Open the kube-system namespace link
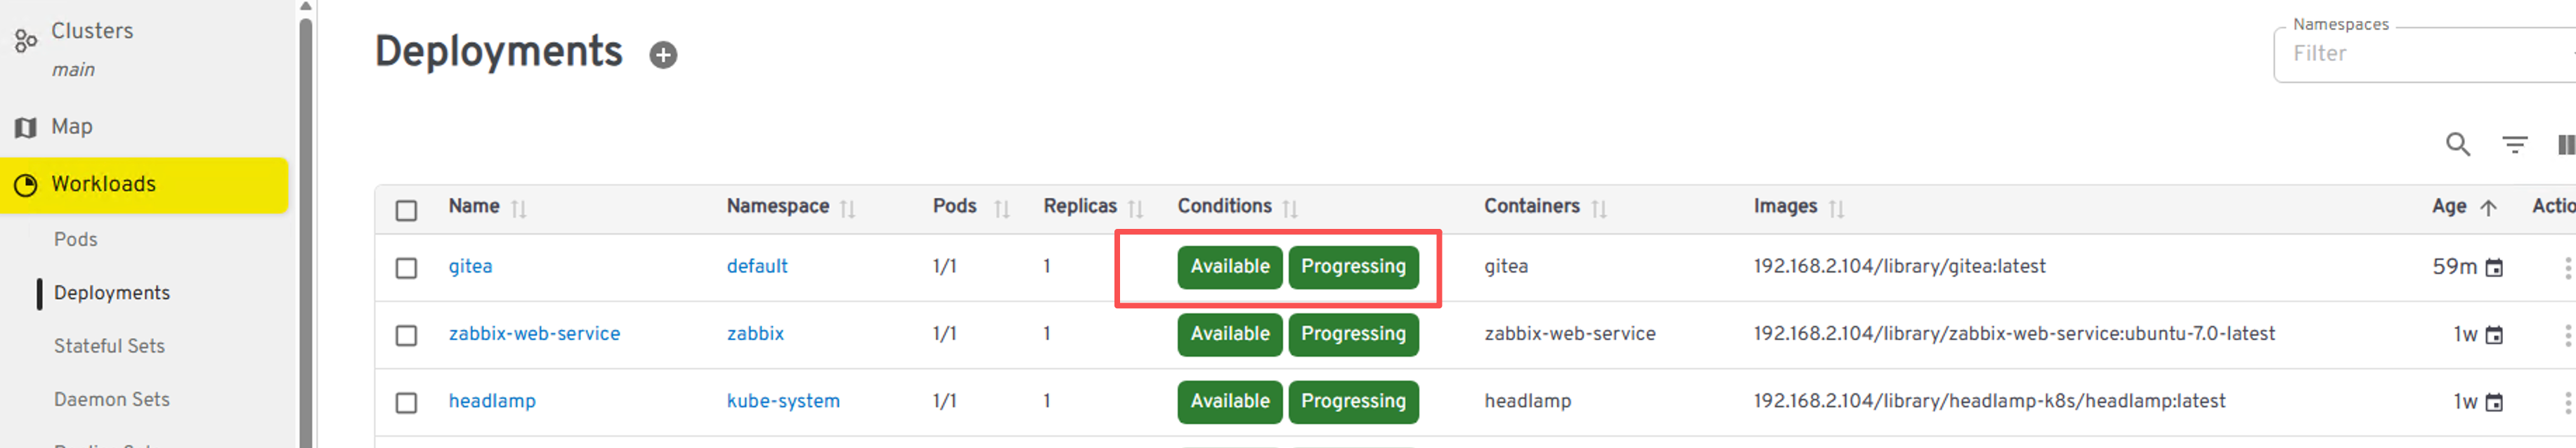This screenshot has height=448, width=2576. (x=783, y=401)
